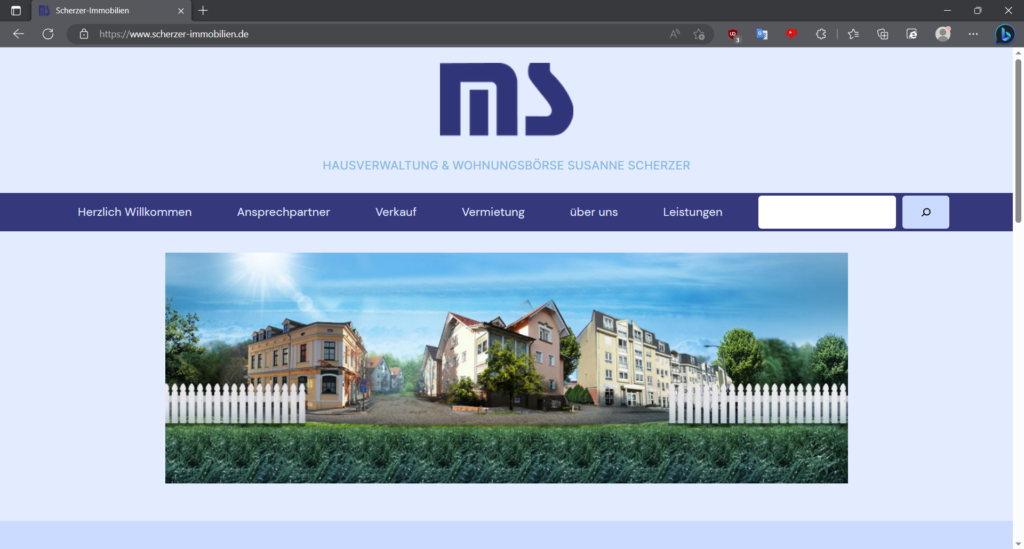Open the Favorites list icon

tap(853, 34)
